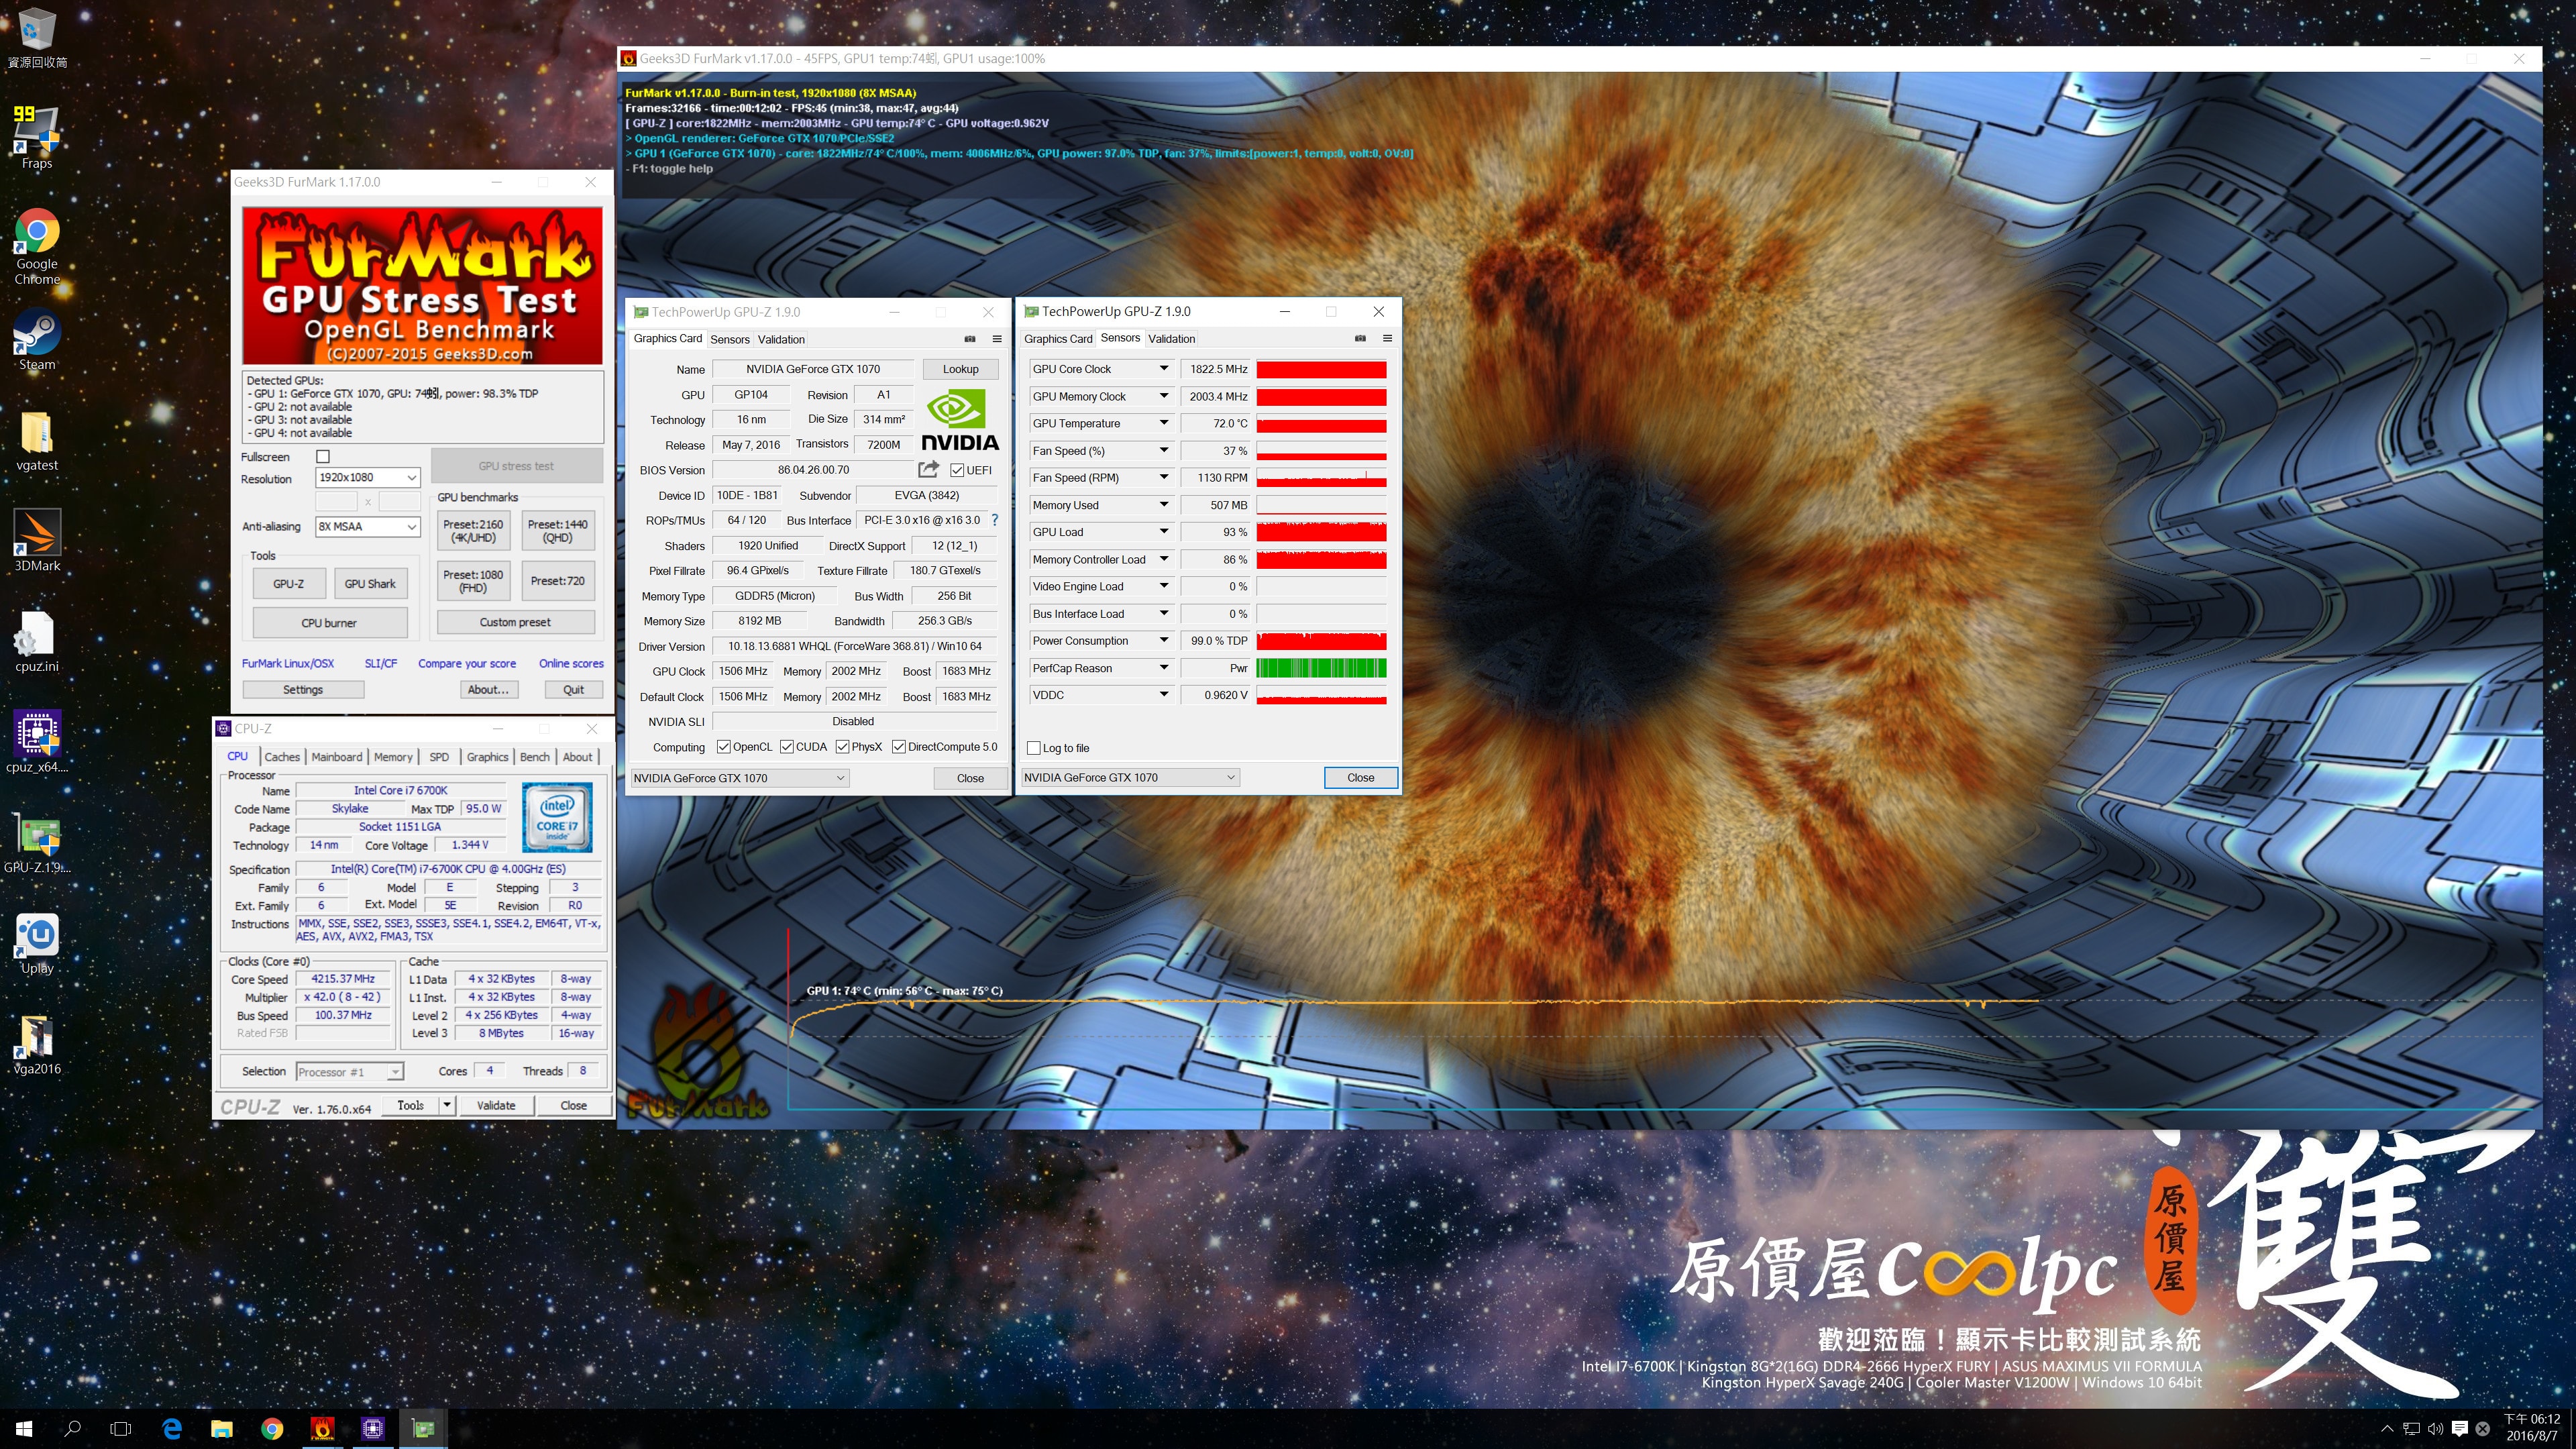Click the BIOS save/share icon in GPU-Z
2576x1449 pixels.
(928, 469)
